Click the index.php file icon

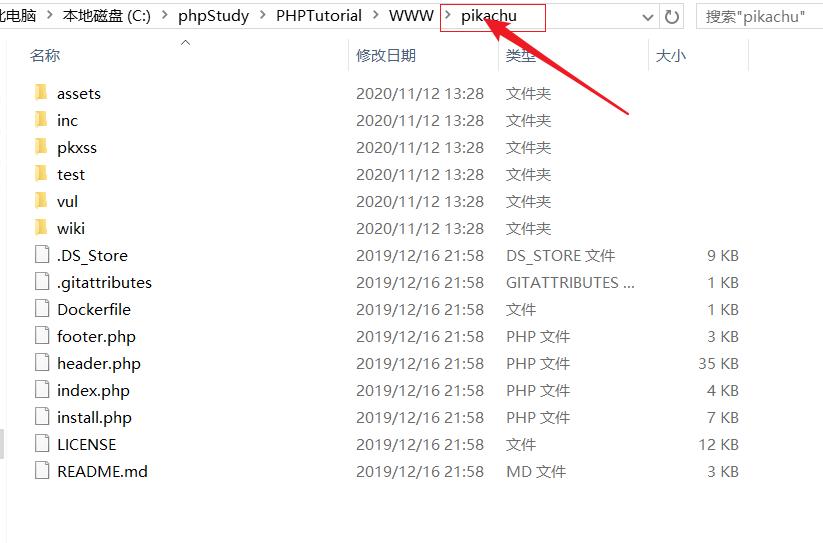click(x=42, y=390)
